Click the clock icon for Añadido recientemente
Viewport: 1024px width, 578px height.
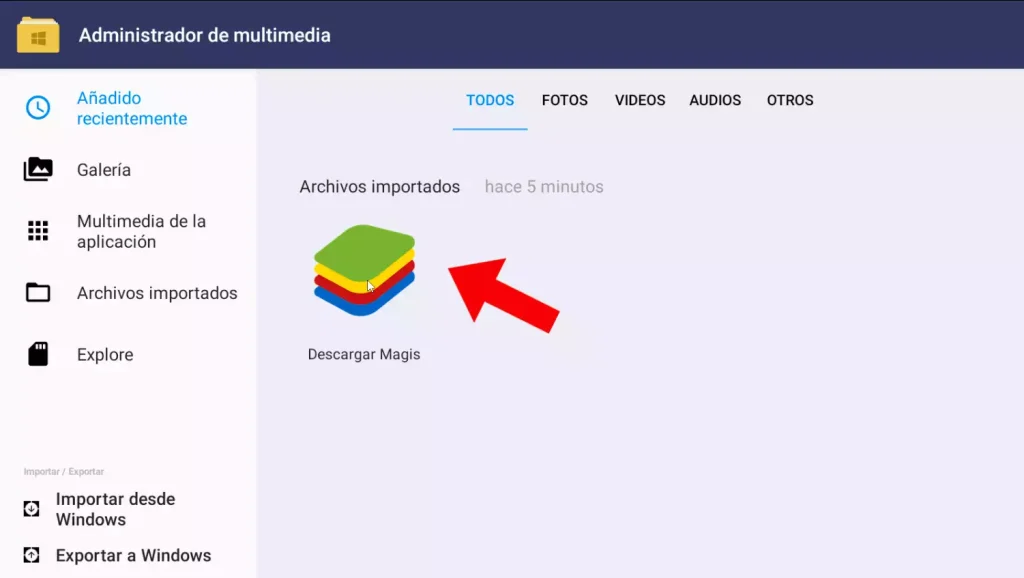38,108
